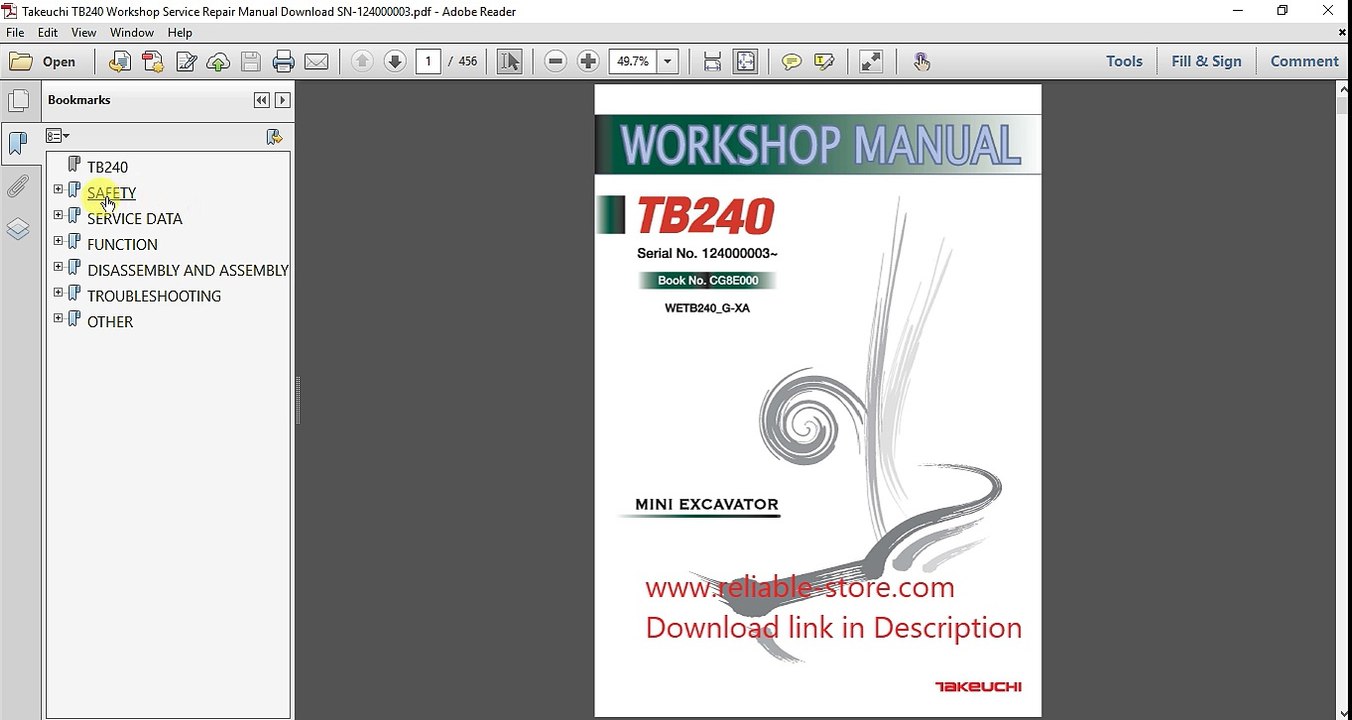Image resolution: width=1352 pixels, height=720 pixels.
Task: Click the Open folder icon
Action: (x=21, y=62)
